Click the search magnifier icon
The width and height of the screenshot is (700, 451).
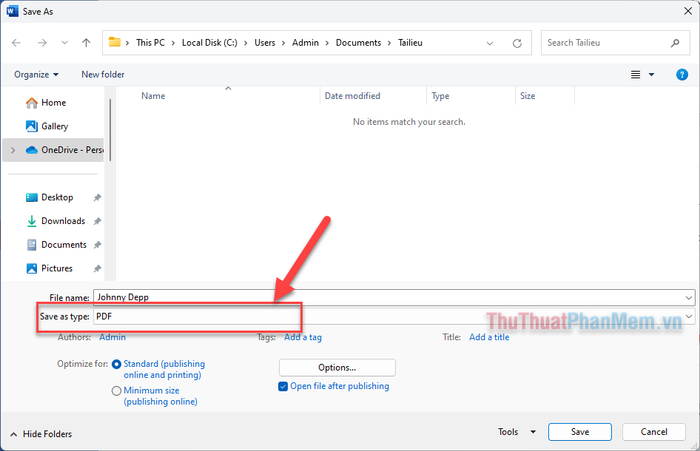click(x=675, y=43)
